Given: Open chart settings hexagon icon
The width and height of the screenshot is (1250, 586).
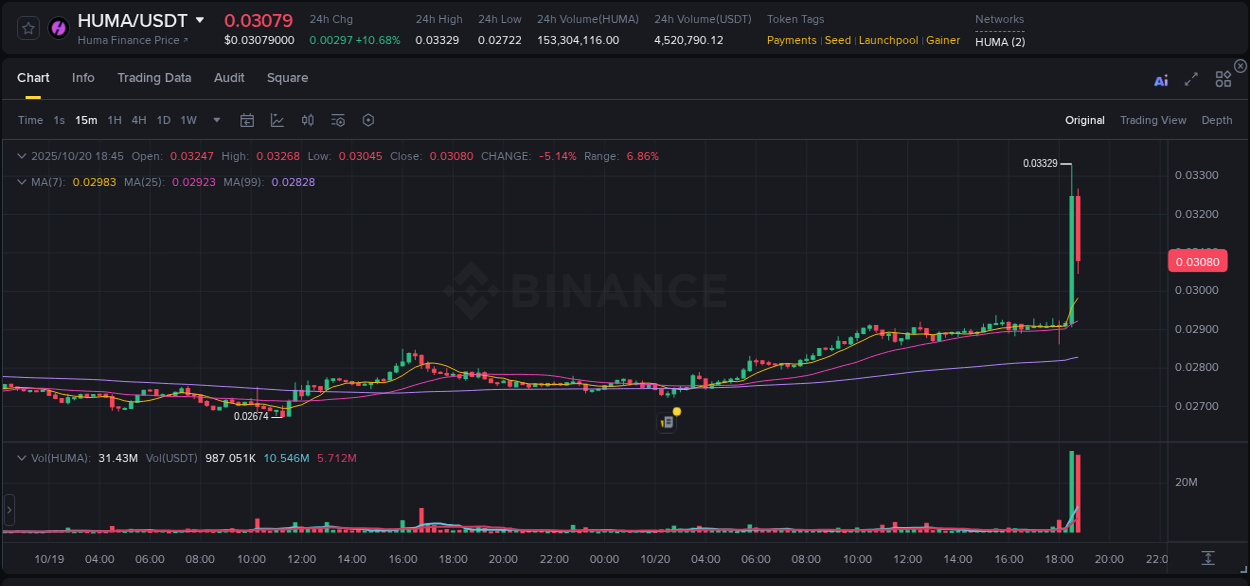Looking at the screenshot, I should click(368, 120).
